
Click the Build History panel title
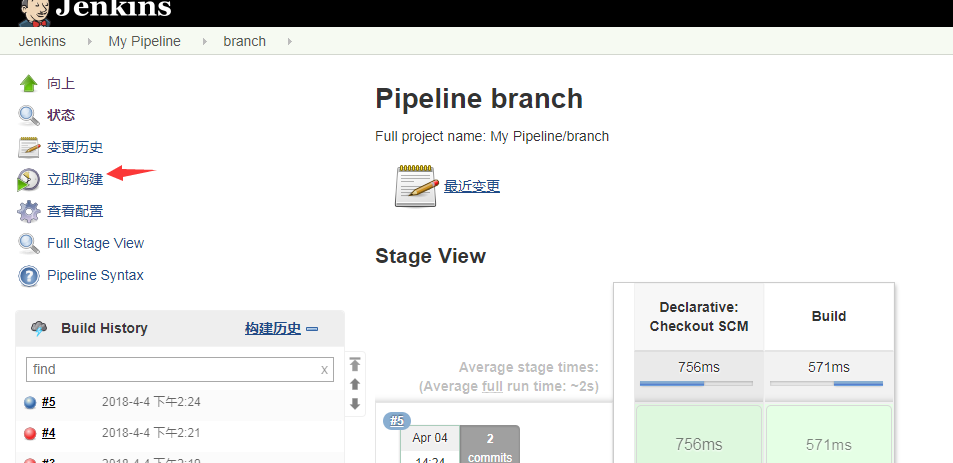click(x=104, y=328)
